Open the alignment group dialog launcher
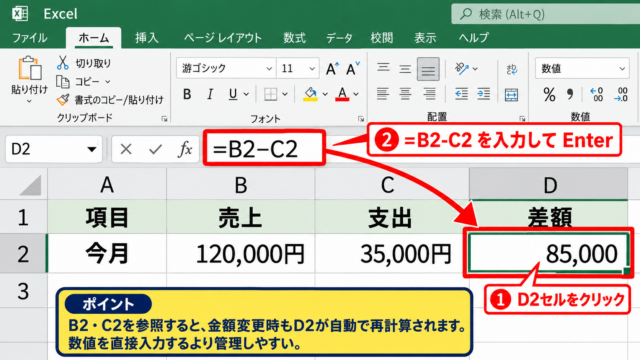The image size is (640, 360). [522, 119]
